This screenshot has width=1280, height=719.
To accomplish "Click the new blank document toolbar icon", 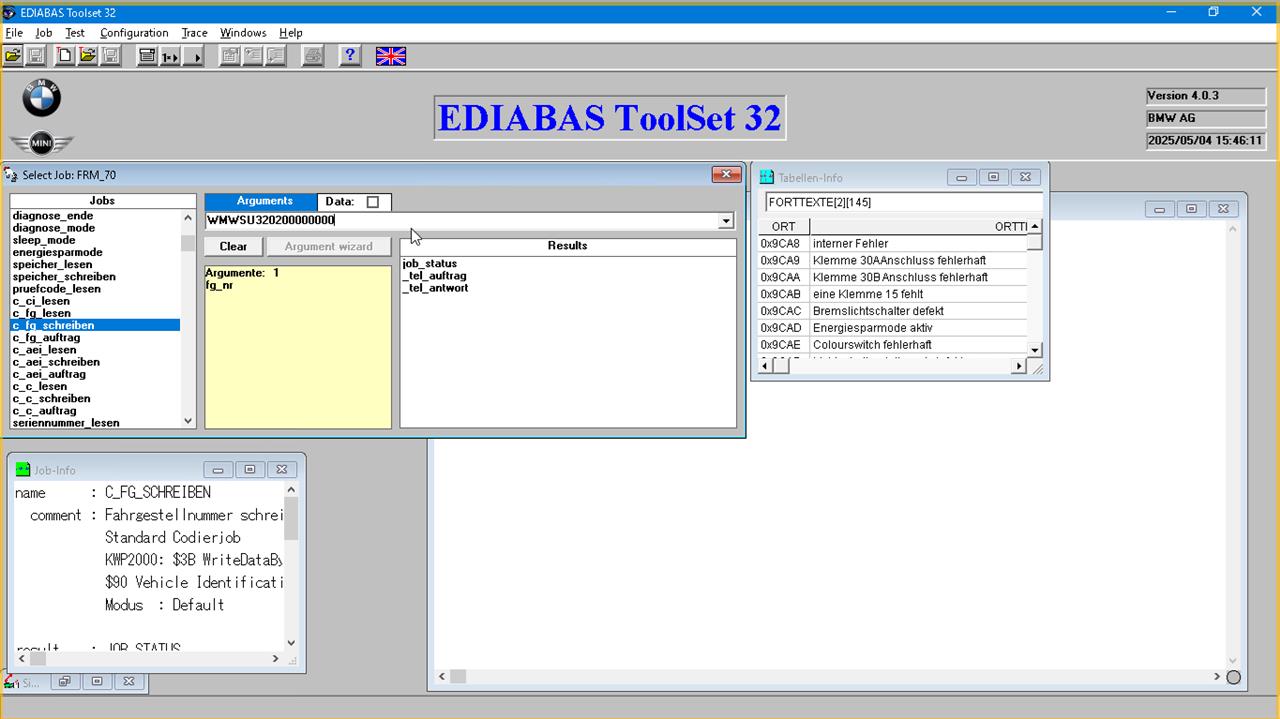I will (x=65, y=56).
